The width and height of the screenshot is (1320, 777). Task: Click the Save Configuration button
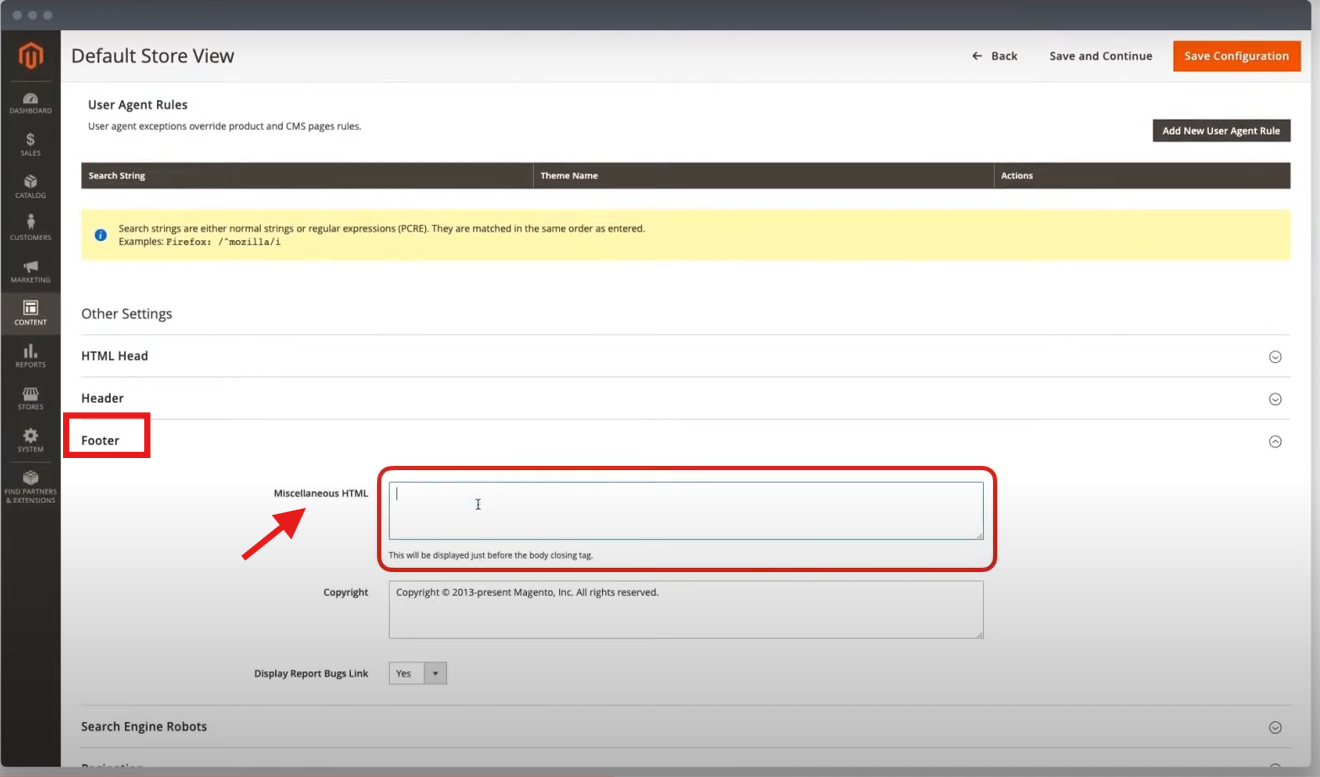pyautogui.click(x=1236, y=56)
